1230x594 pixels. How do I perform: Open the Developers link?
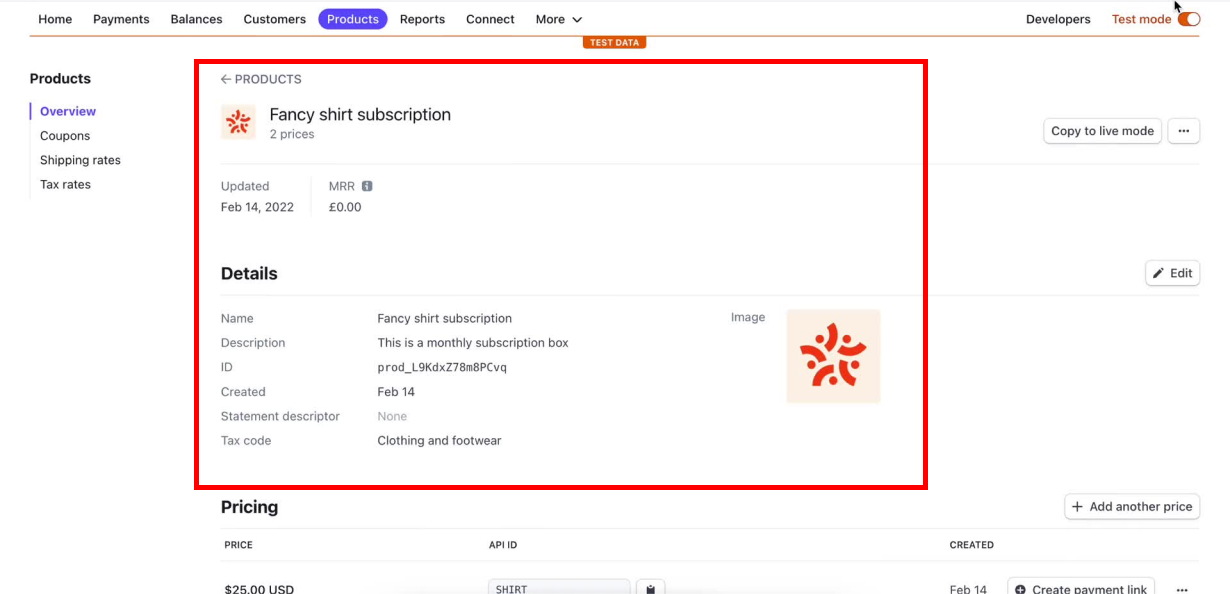(x=1058, y=19)
